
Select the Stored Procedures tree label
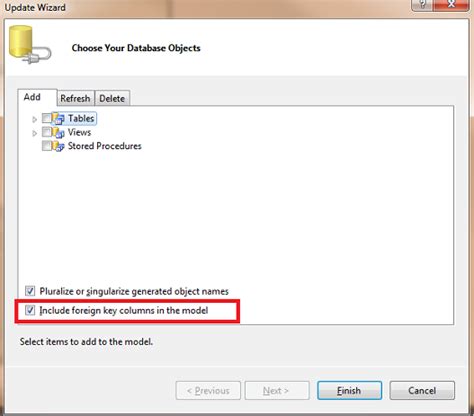tap(105, 146)
